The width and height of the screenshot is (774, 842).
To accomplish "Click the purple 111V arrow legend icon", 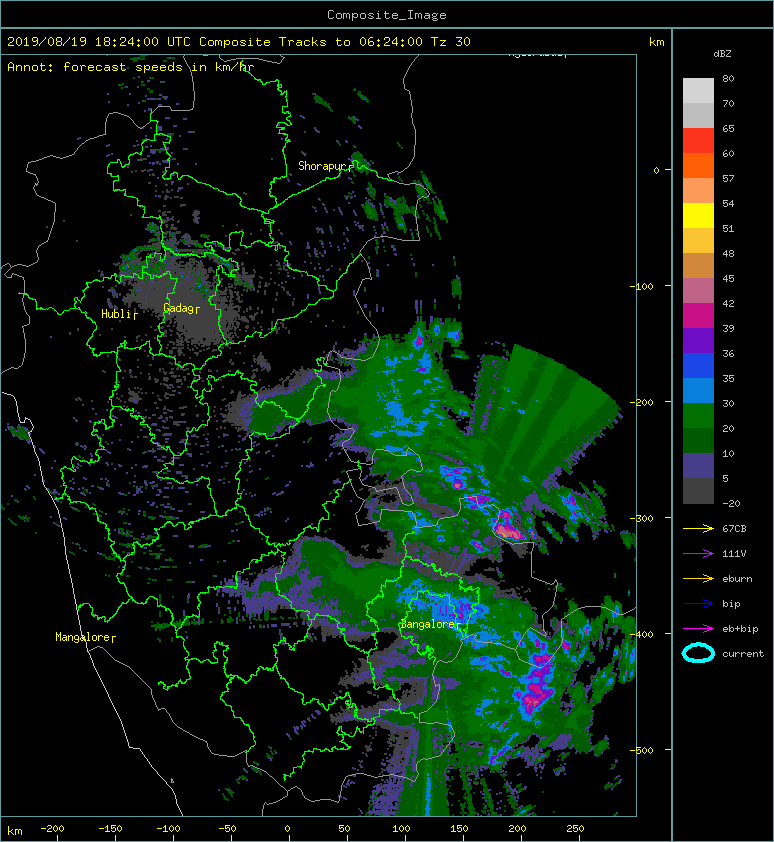I will pos(698,554).
